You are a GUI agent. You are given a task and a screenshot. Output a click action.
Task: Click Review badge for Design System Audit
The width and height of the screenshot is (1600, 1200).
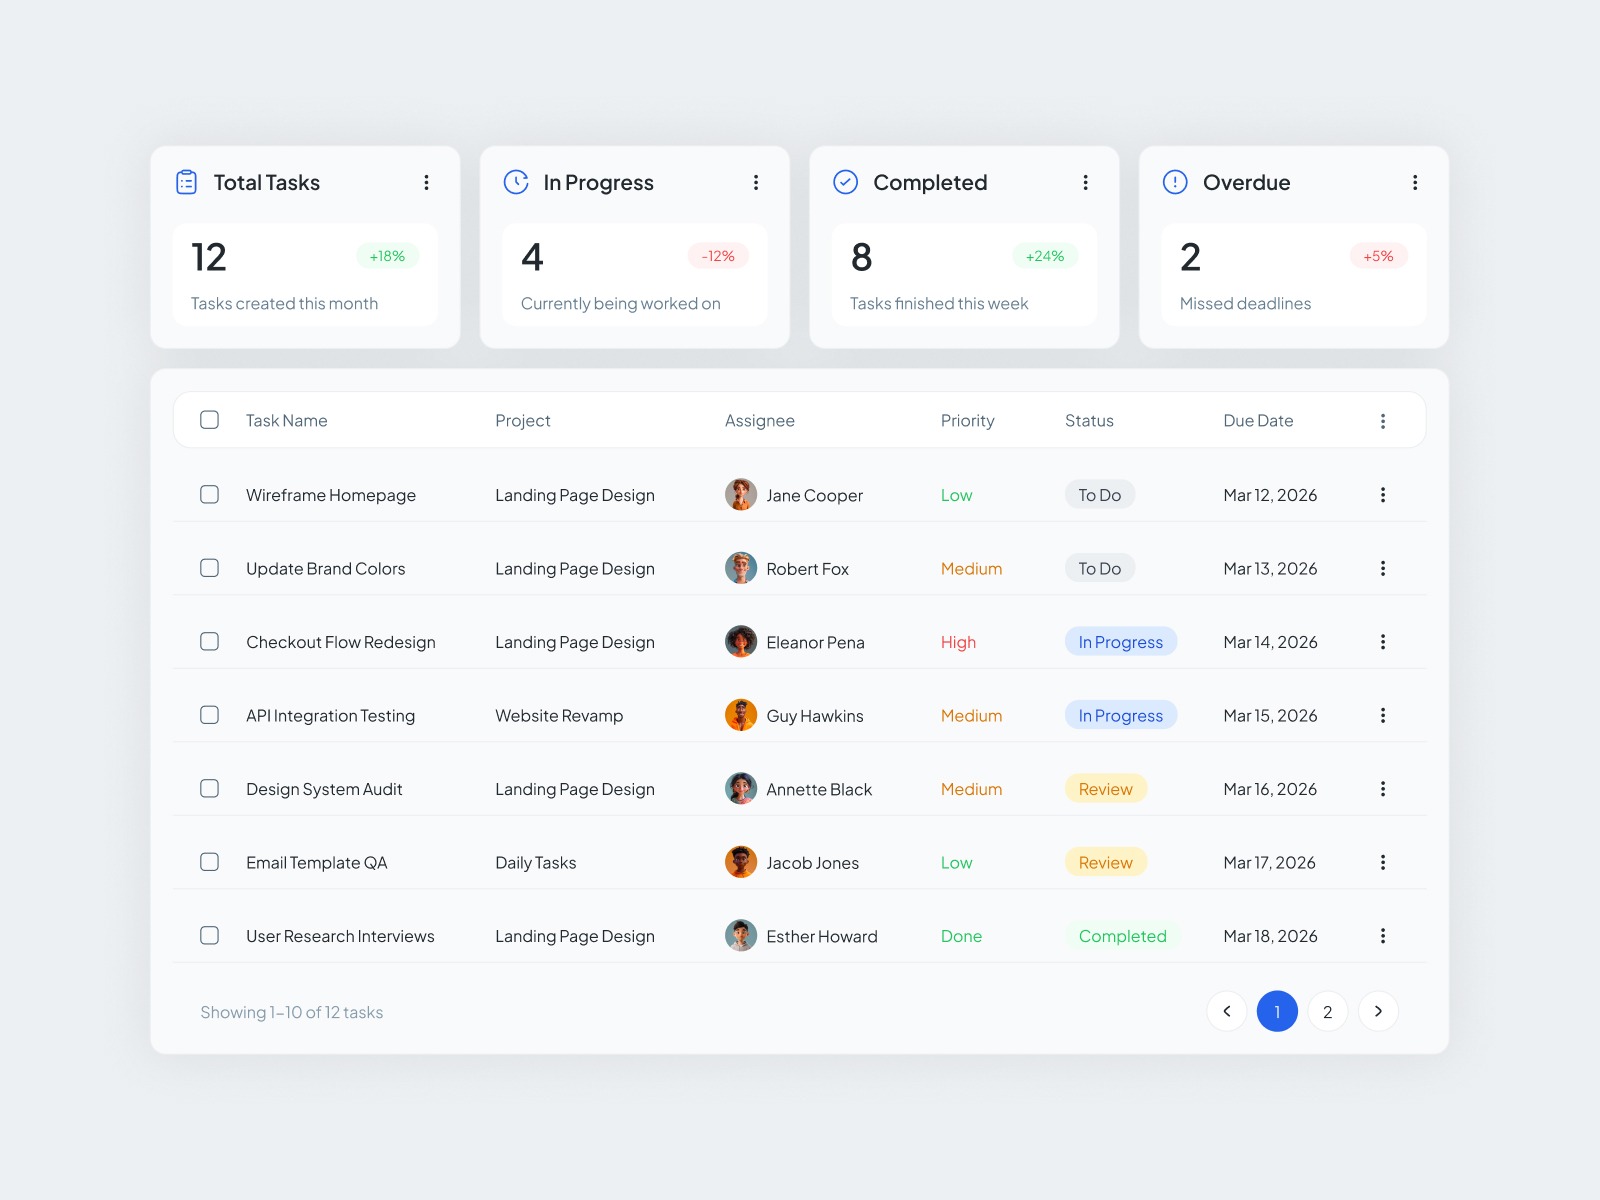[x=1106, y=789]
